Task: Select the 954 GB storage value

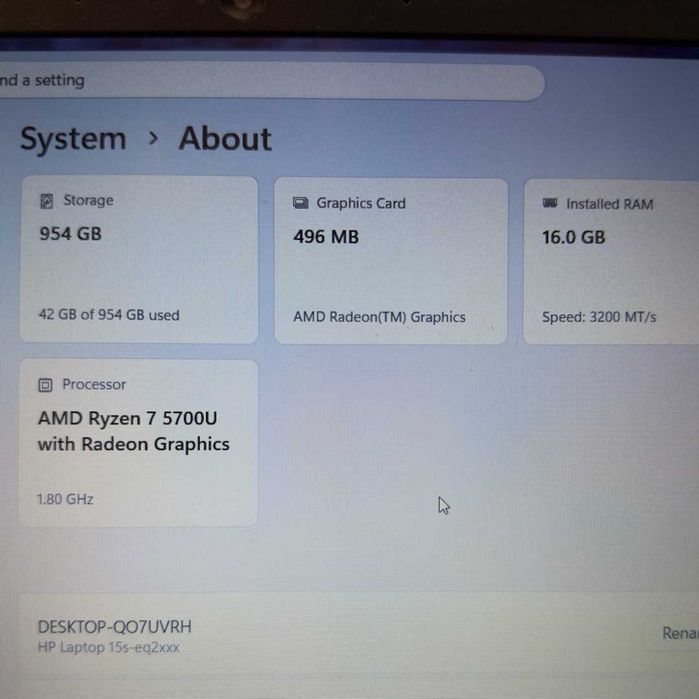Action: [70, 234]
